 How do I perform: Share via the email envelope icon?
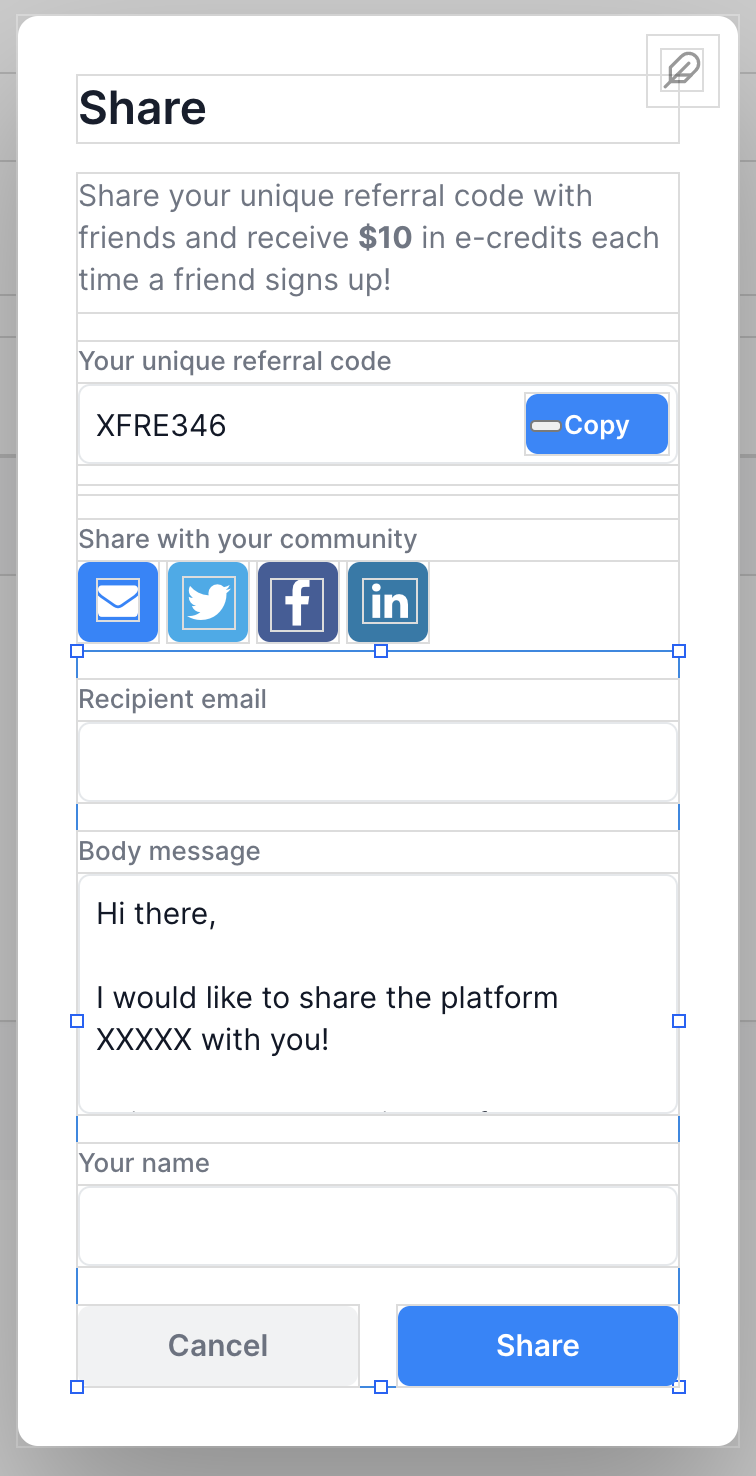pos(118,602)
